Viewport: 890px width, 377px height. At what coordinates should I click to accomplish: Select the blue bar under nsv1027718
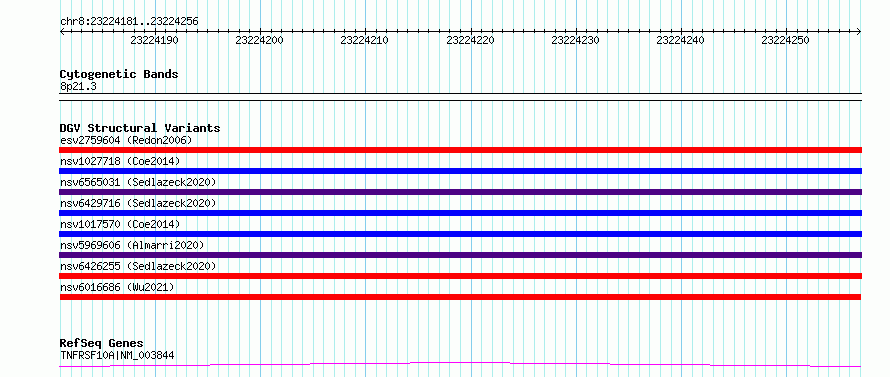click(460, 171)
